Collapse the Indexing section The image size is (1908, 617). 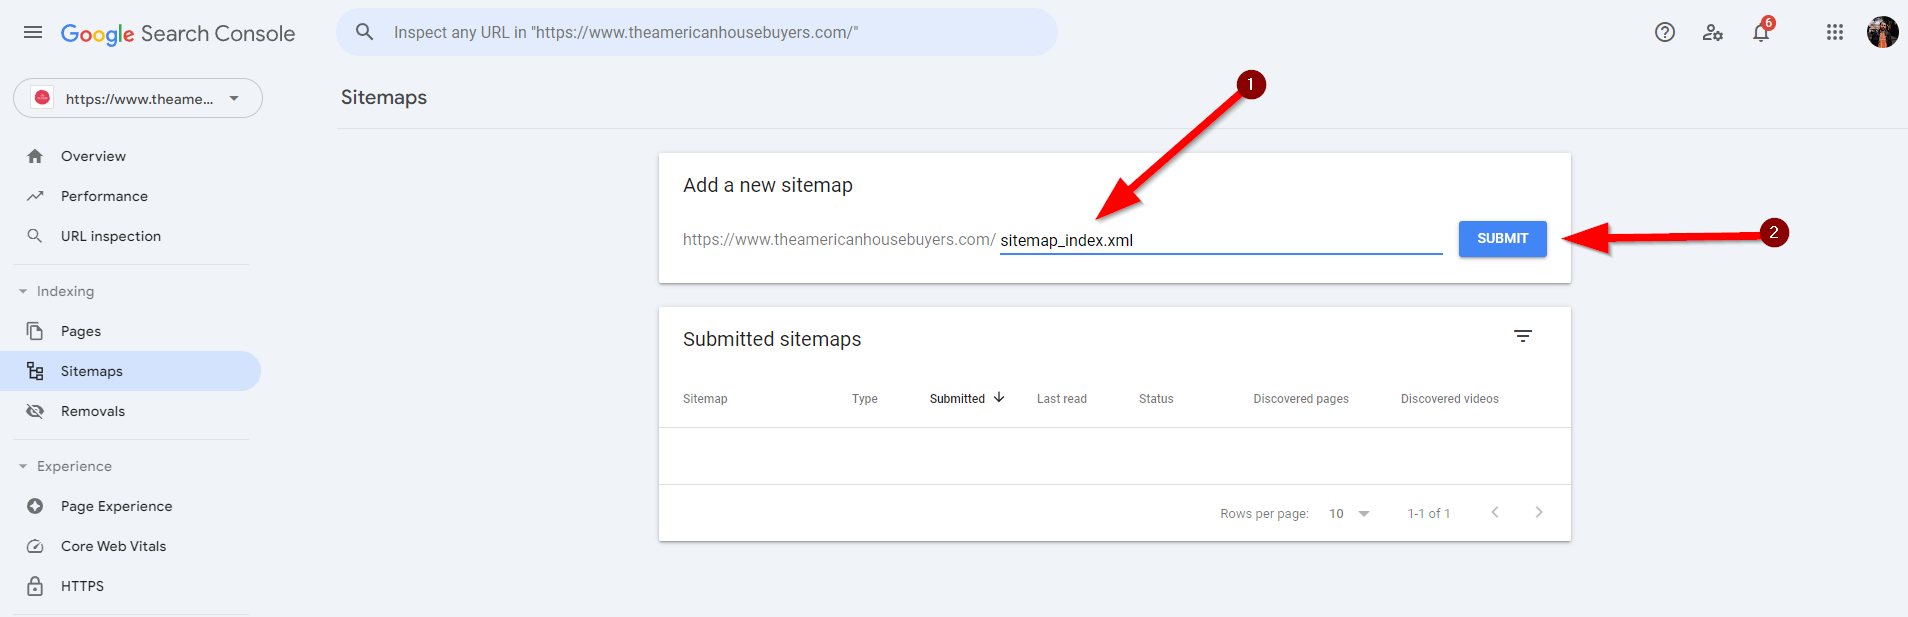tap(23, 291)
